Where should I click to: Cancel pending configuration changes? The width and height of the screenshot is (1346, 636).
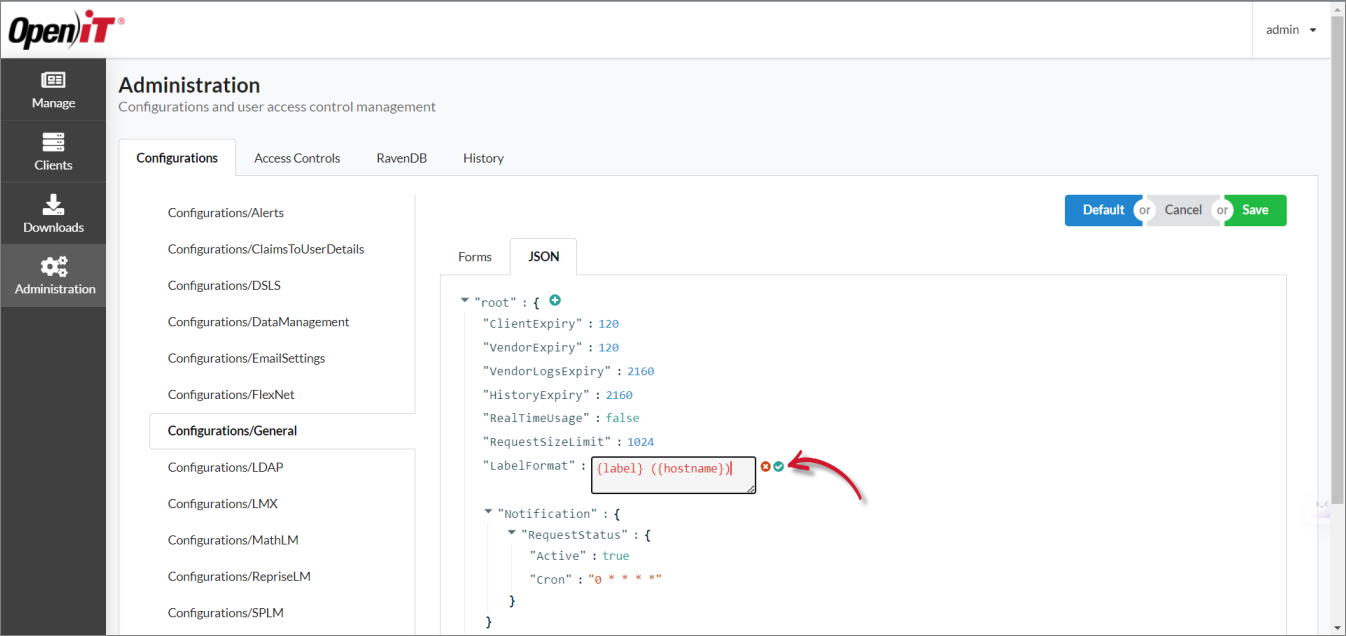(x=1183, y=210)
